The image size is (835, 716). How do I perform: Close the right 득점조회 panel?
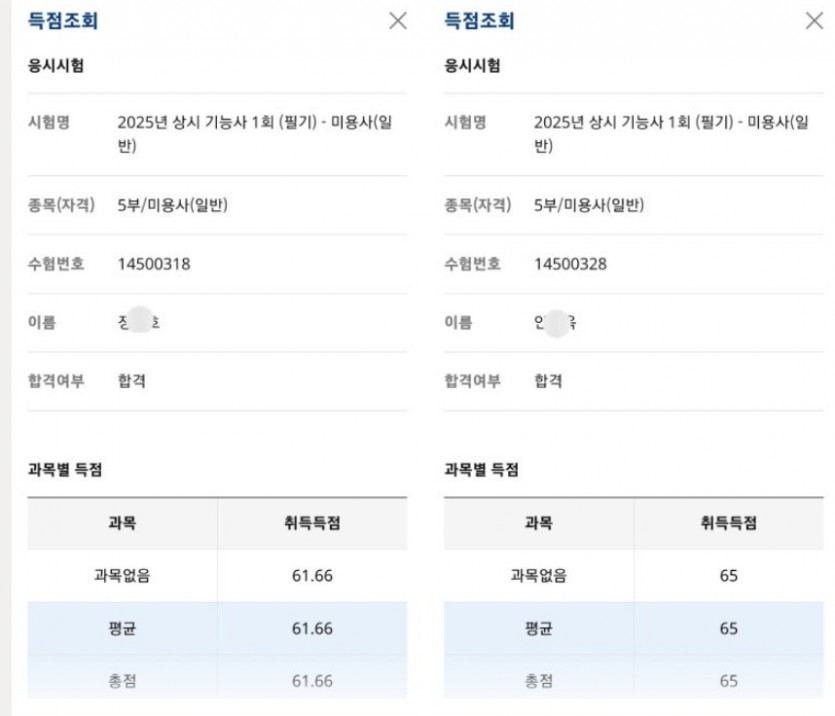click(x=814, y=21)
